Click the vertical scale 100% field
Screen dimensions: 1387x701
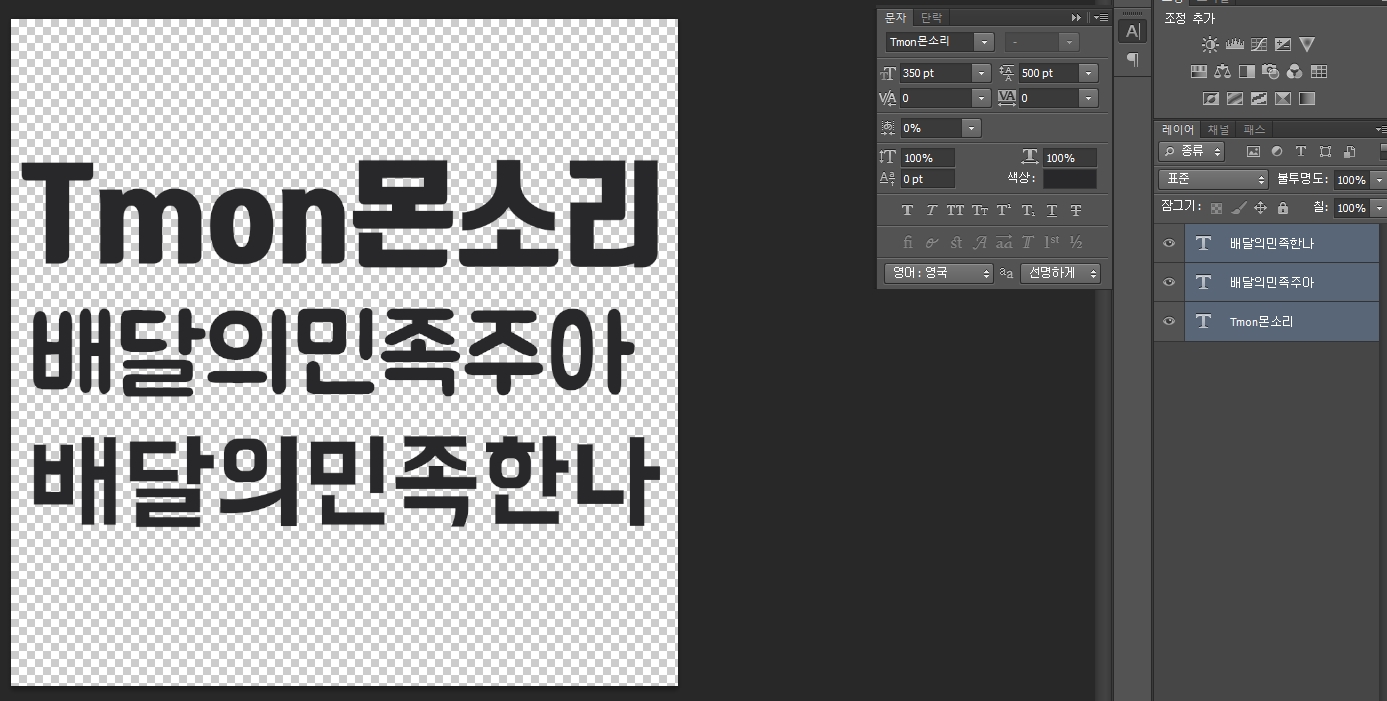click(x=927, y=158)
